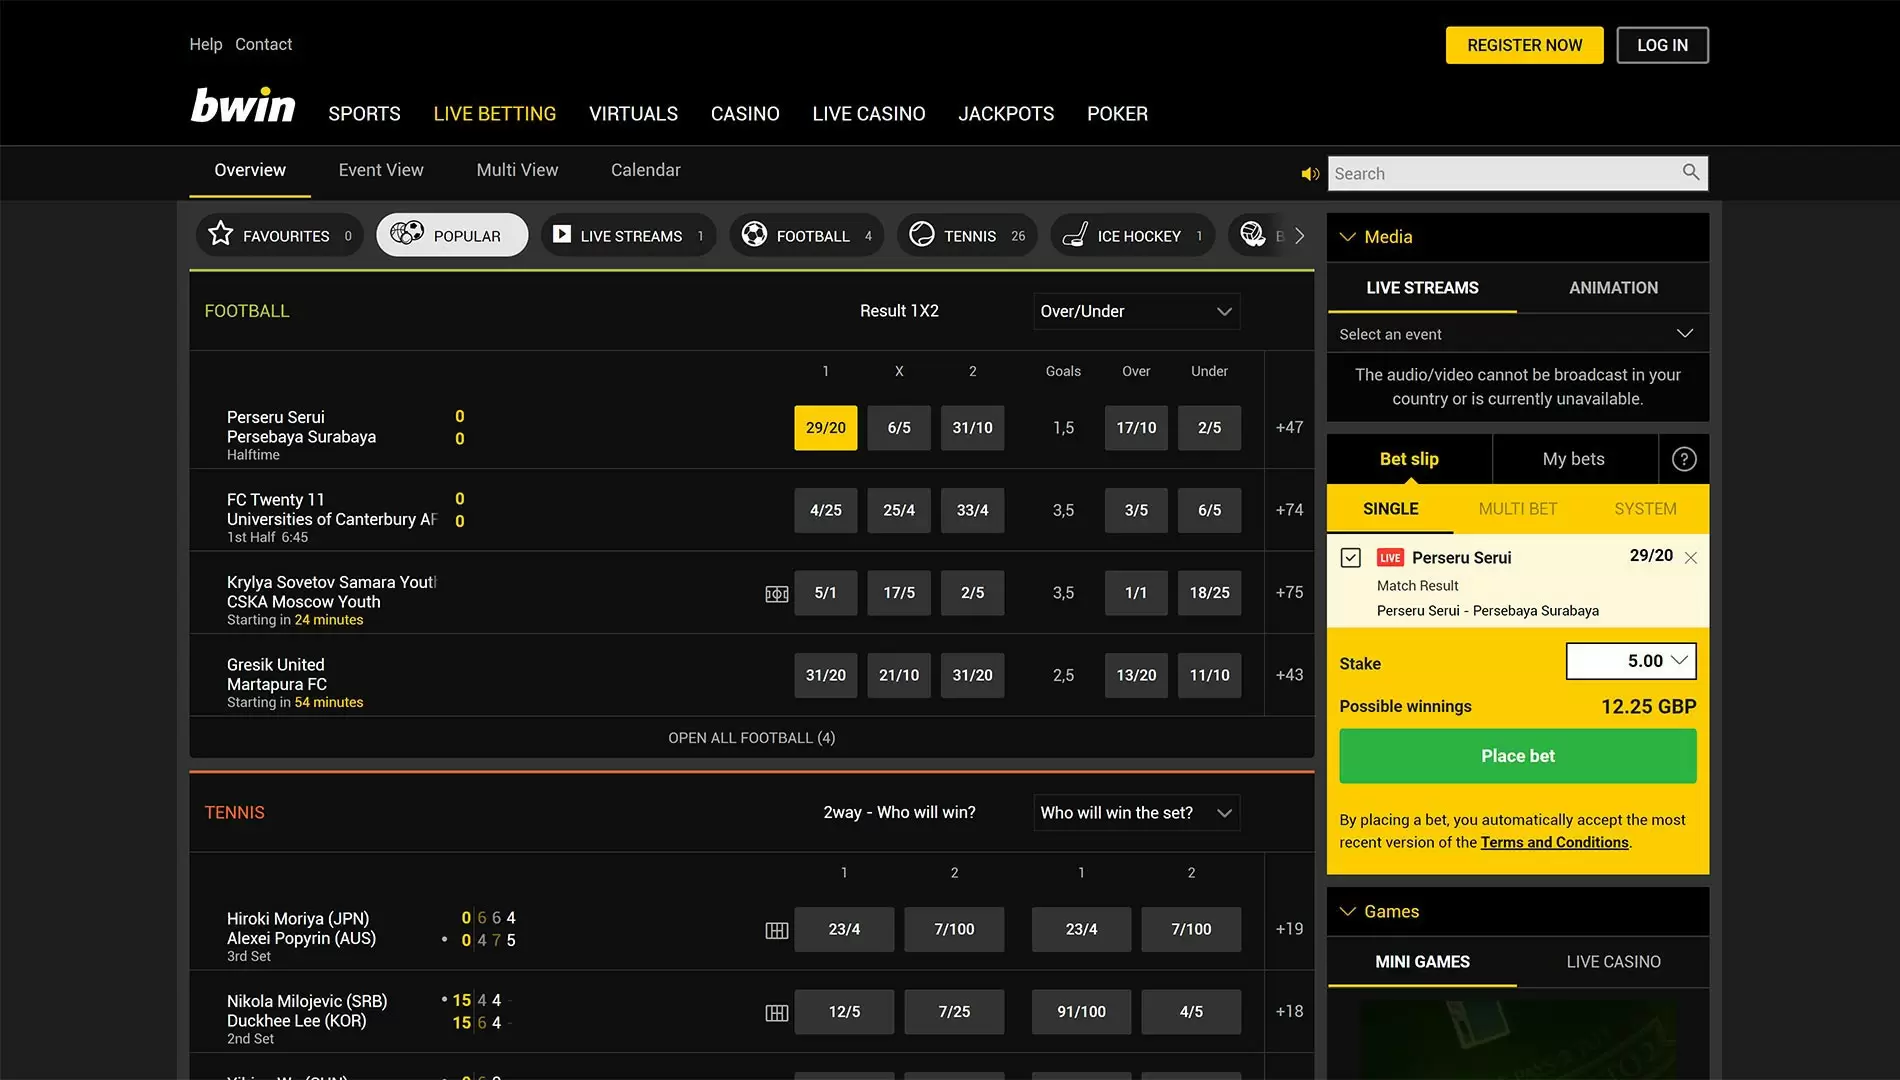The image size is (1900, 1080).
Task: Select Over 3/5 odds FC Twenty 11 match
Action: click(1136, 510)
